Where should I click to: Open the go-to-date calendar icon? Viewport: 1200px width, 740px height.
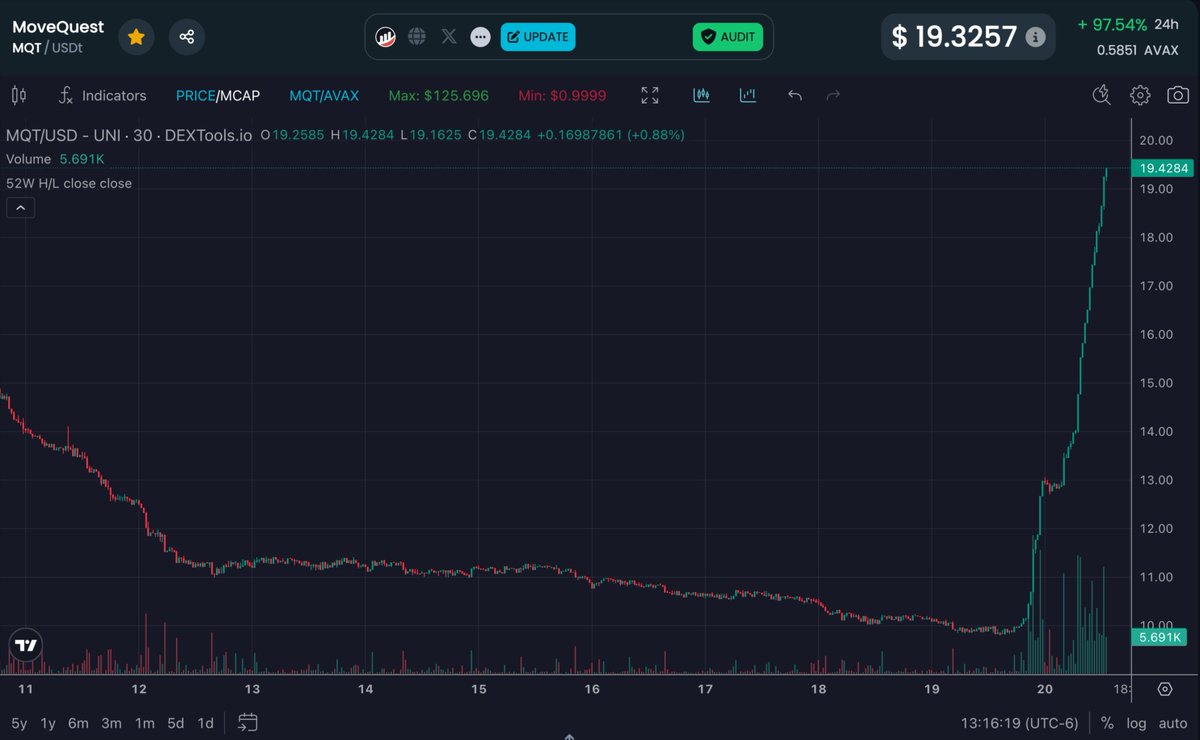click(248, 722)
